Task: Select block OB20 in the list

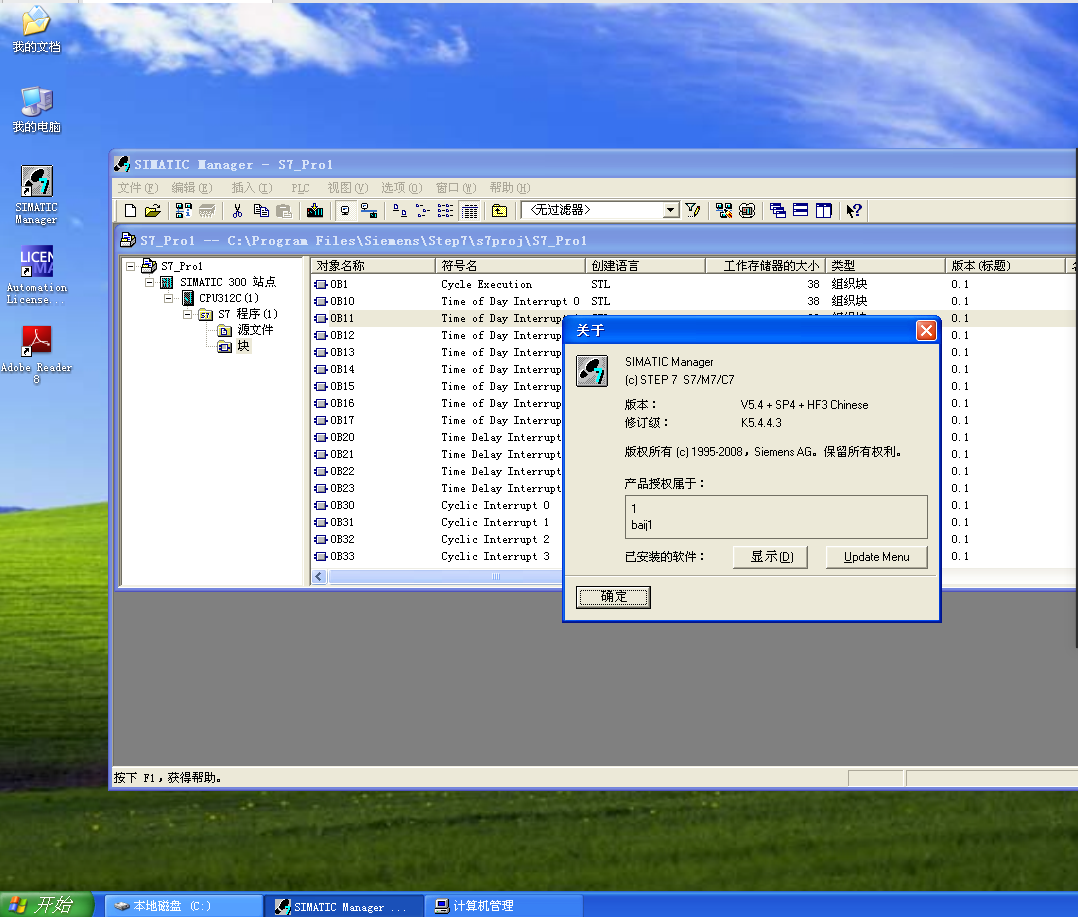Action: pyautogui.click(x=342, y=437)
